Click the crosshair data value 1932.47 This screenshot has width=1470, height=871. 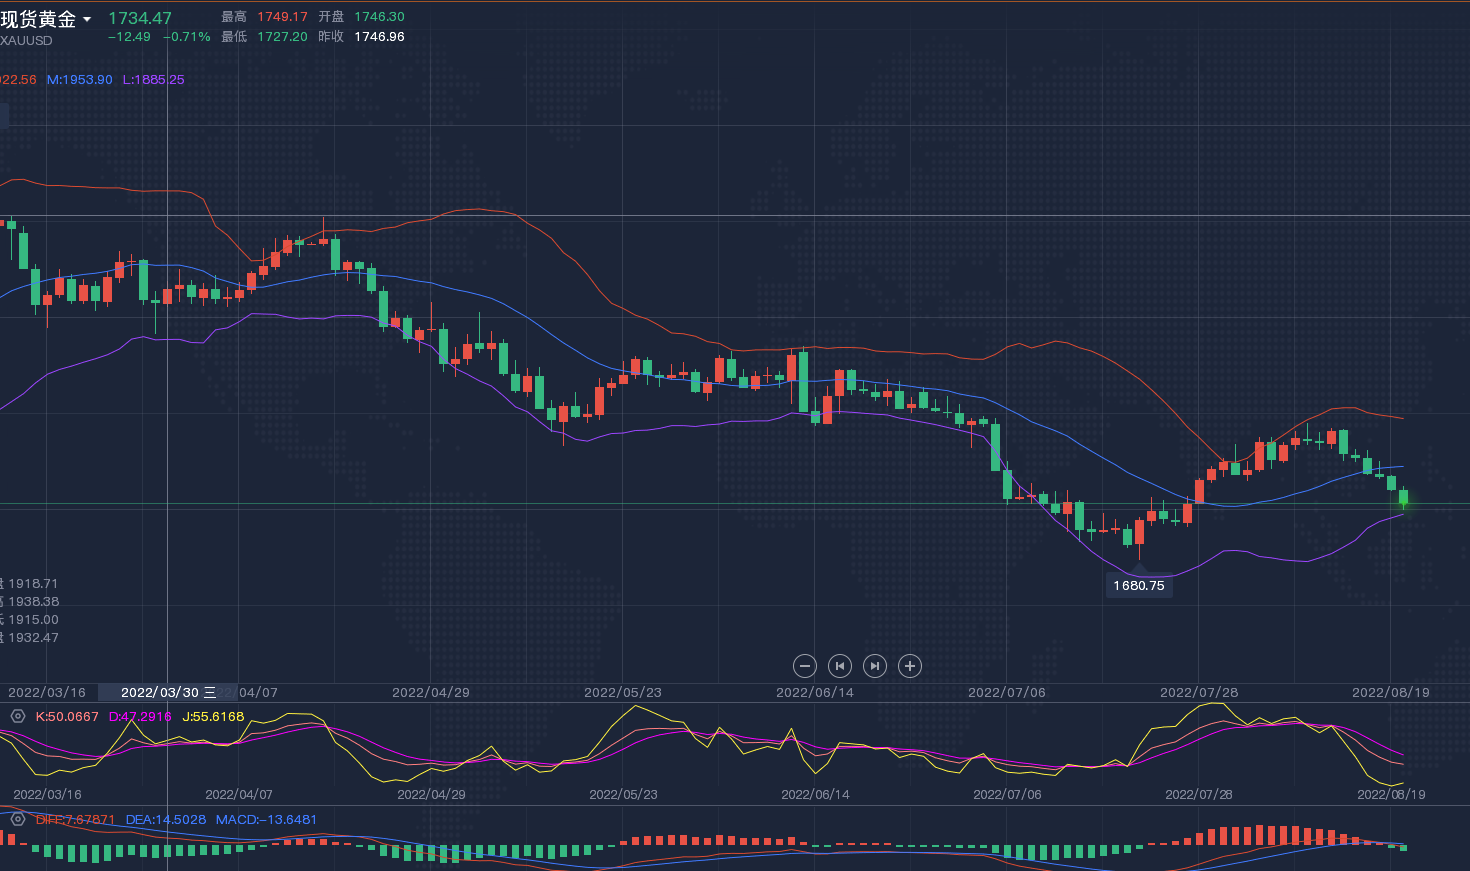(x=33, y=638)
